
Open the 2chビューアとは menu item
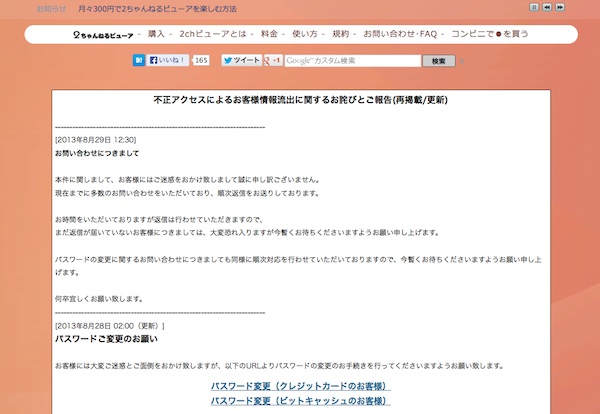[x=213, y=34]
